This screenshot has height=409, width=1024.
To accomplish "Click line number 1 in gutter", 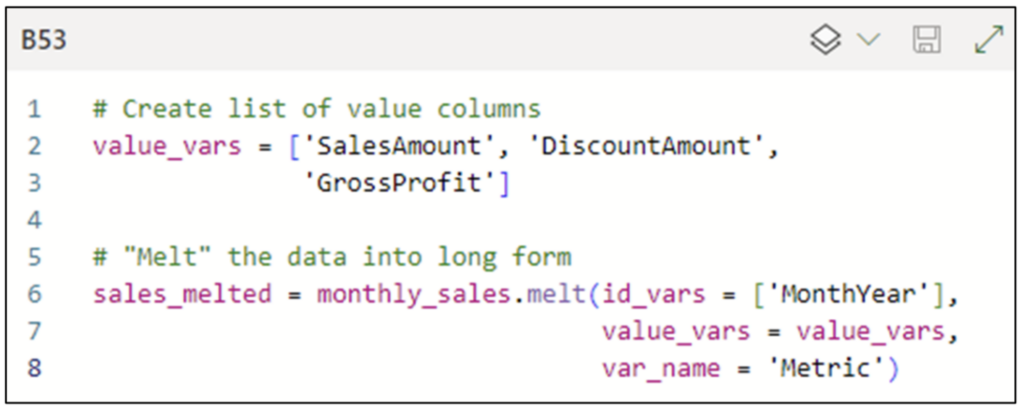I will (34, 109).
